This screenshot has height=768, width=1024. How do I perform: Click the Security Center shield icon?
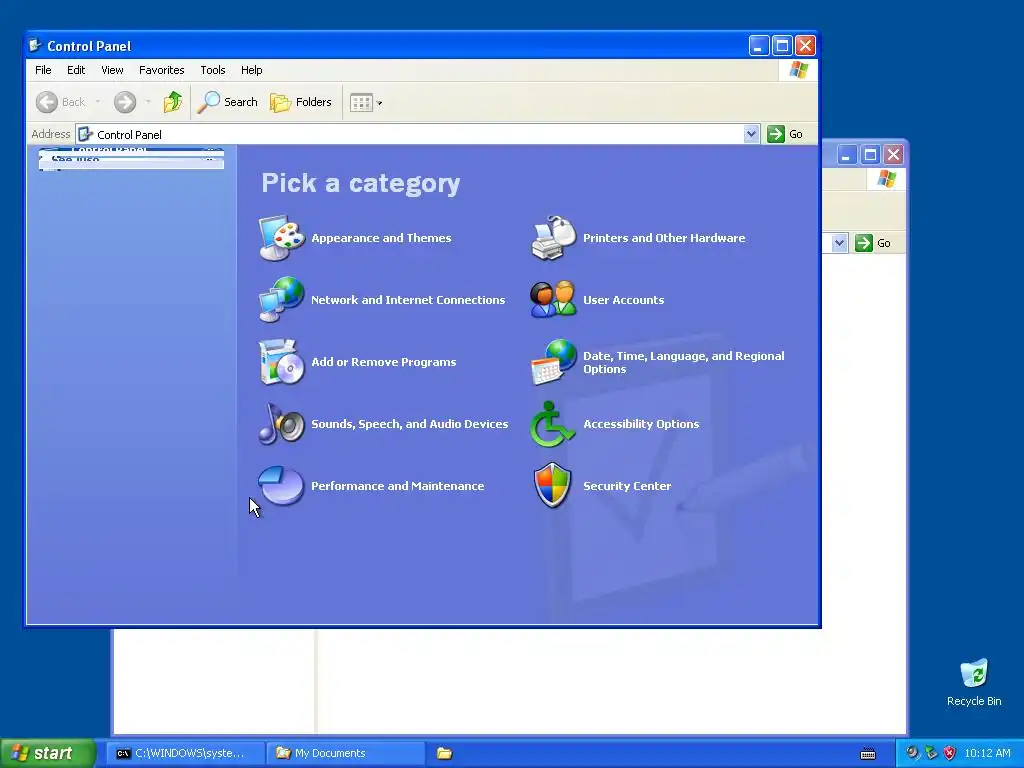coord(552,485)
